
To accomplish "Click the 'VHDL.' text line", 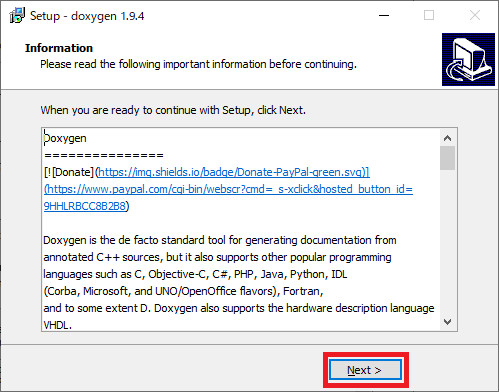I will tap(58, 325).
